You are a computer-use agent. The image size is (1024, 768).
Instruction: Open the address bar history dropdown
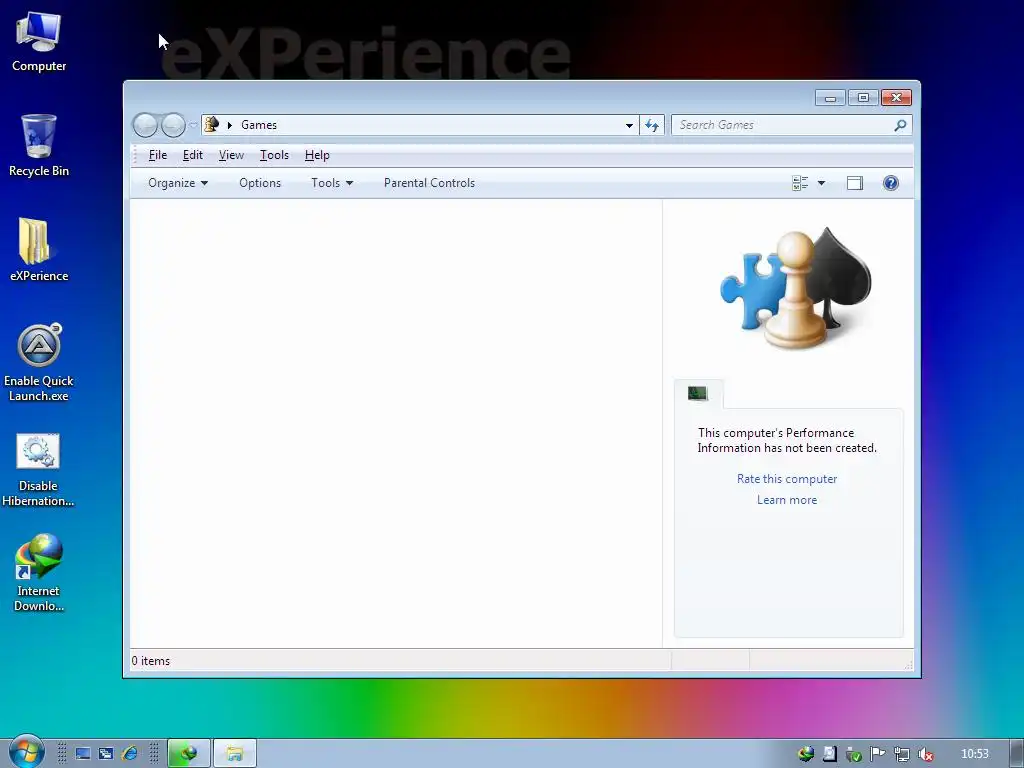(629, 125)
